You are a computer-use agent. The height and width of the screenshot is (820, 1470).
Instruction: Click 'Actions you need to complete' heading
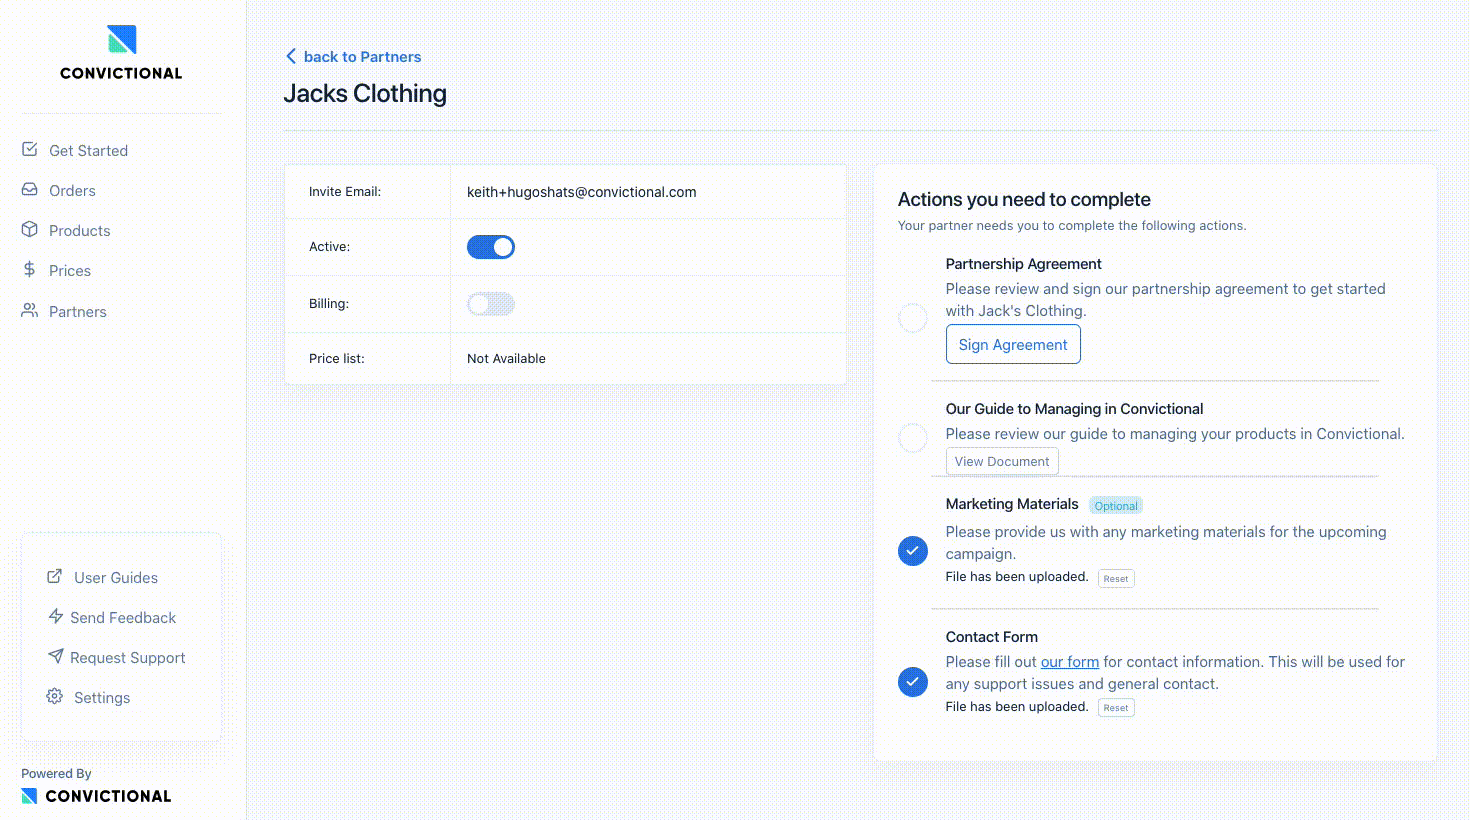(x=1024, y=199)
